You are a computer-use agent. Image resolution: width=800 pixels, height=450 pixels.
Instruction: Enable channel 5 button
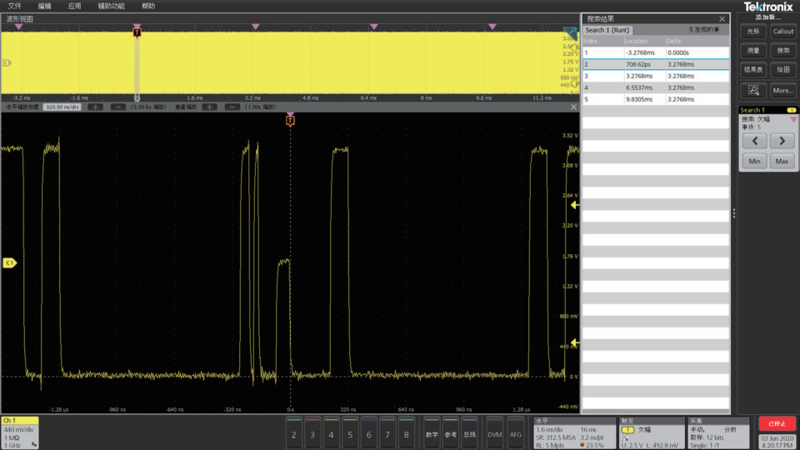tap(350, 435)
